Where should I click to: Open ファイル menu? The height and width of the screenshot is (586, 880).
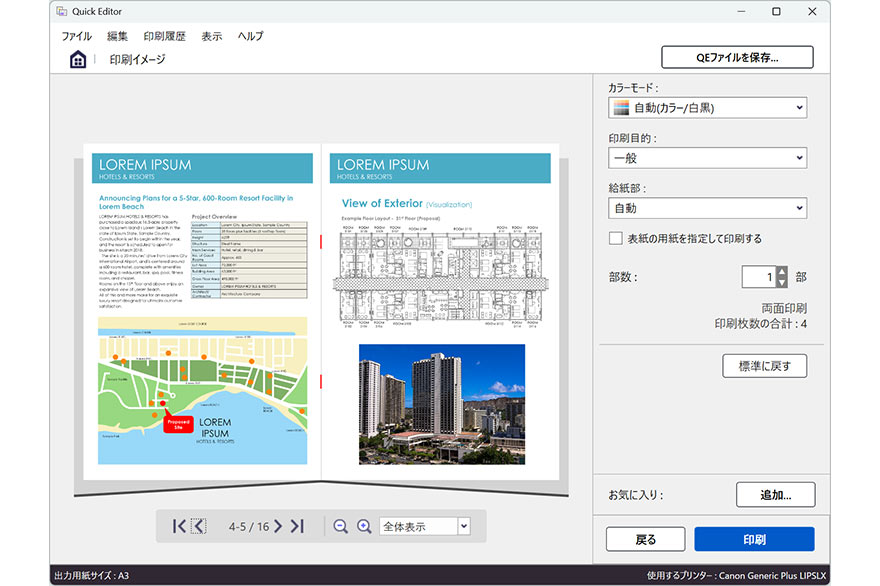click(77, 36)
